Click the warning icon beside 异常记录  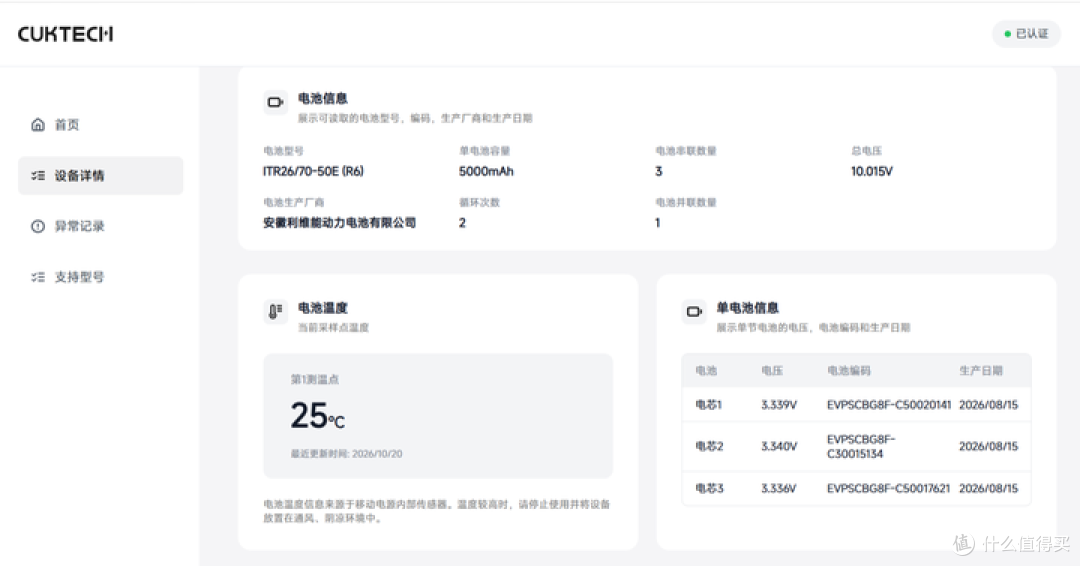click(x=38, y=226)
